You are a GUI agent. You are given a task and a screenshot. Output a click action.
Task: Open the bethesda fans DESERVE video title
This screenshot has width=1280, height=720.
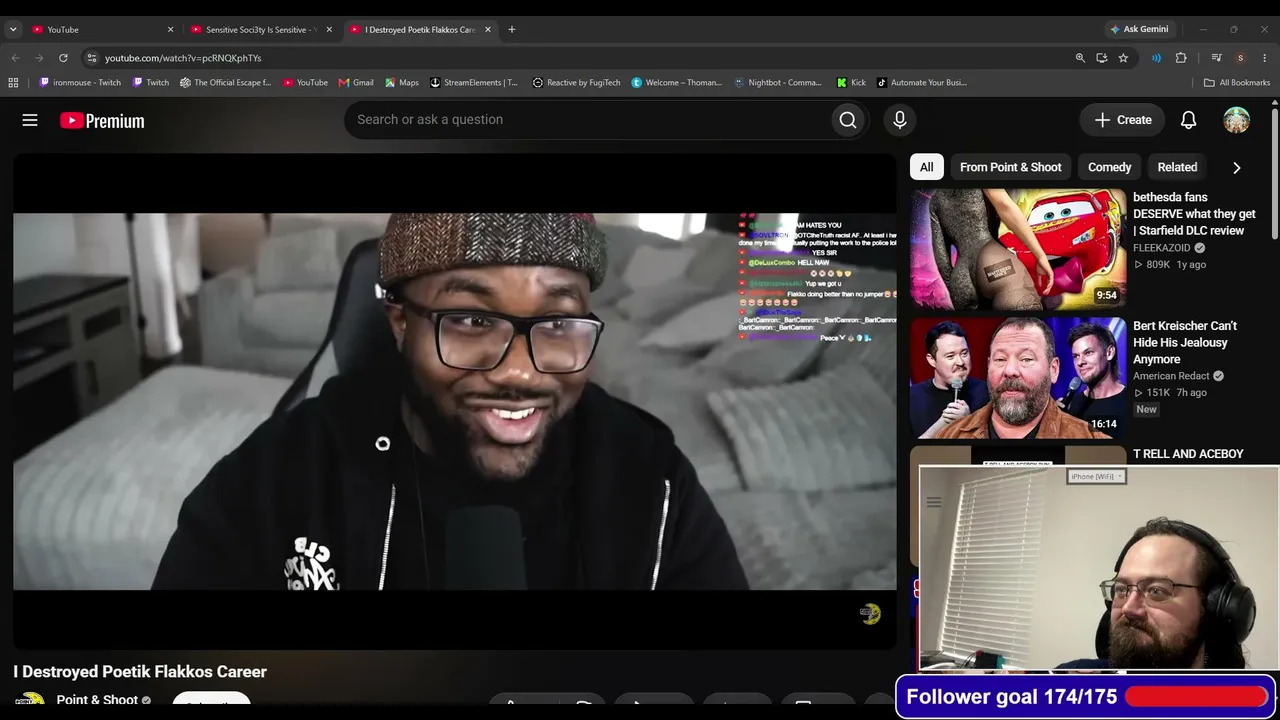click(1194, 214)
